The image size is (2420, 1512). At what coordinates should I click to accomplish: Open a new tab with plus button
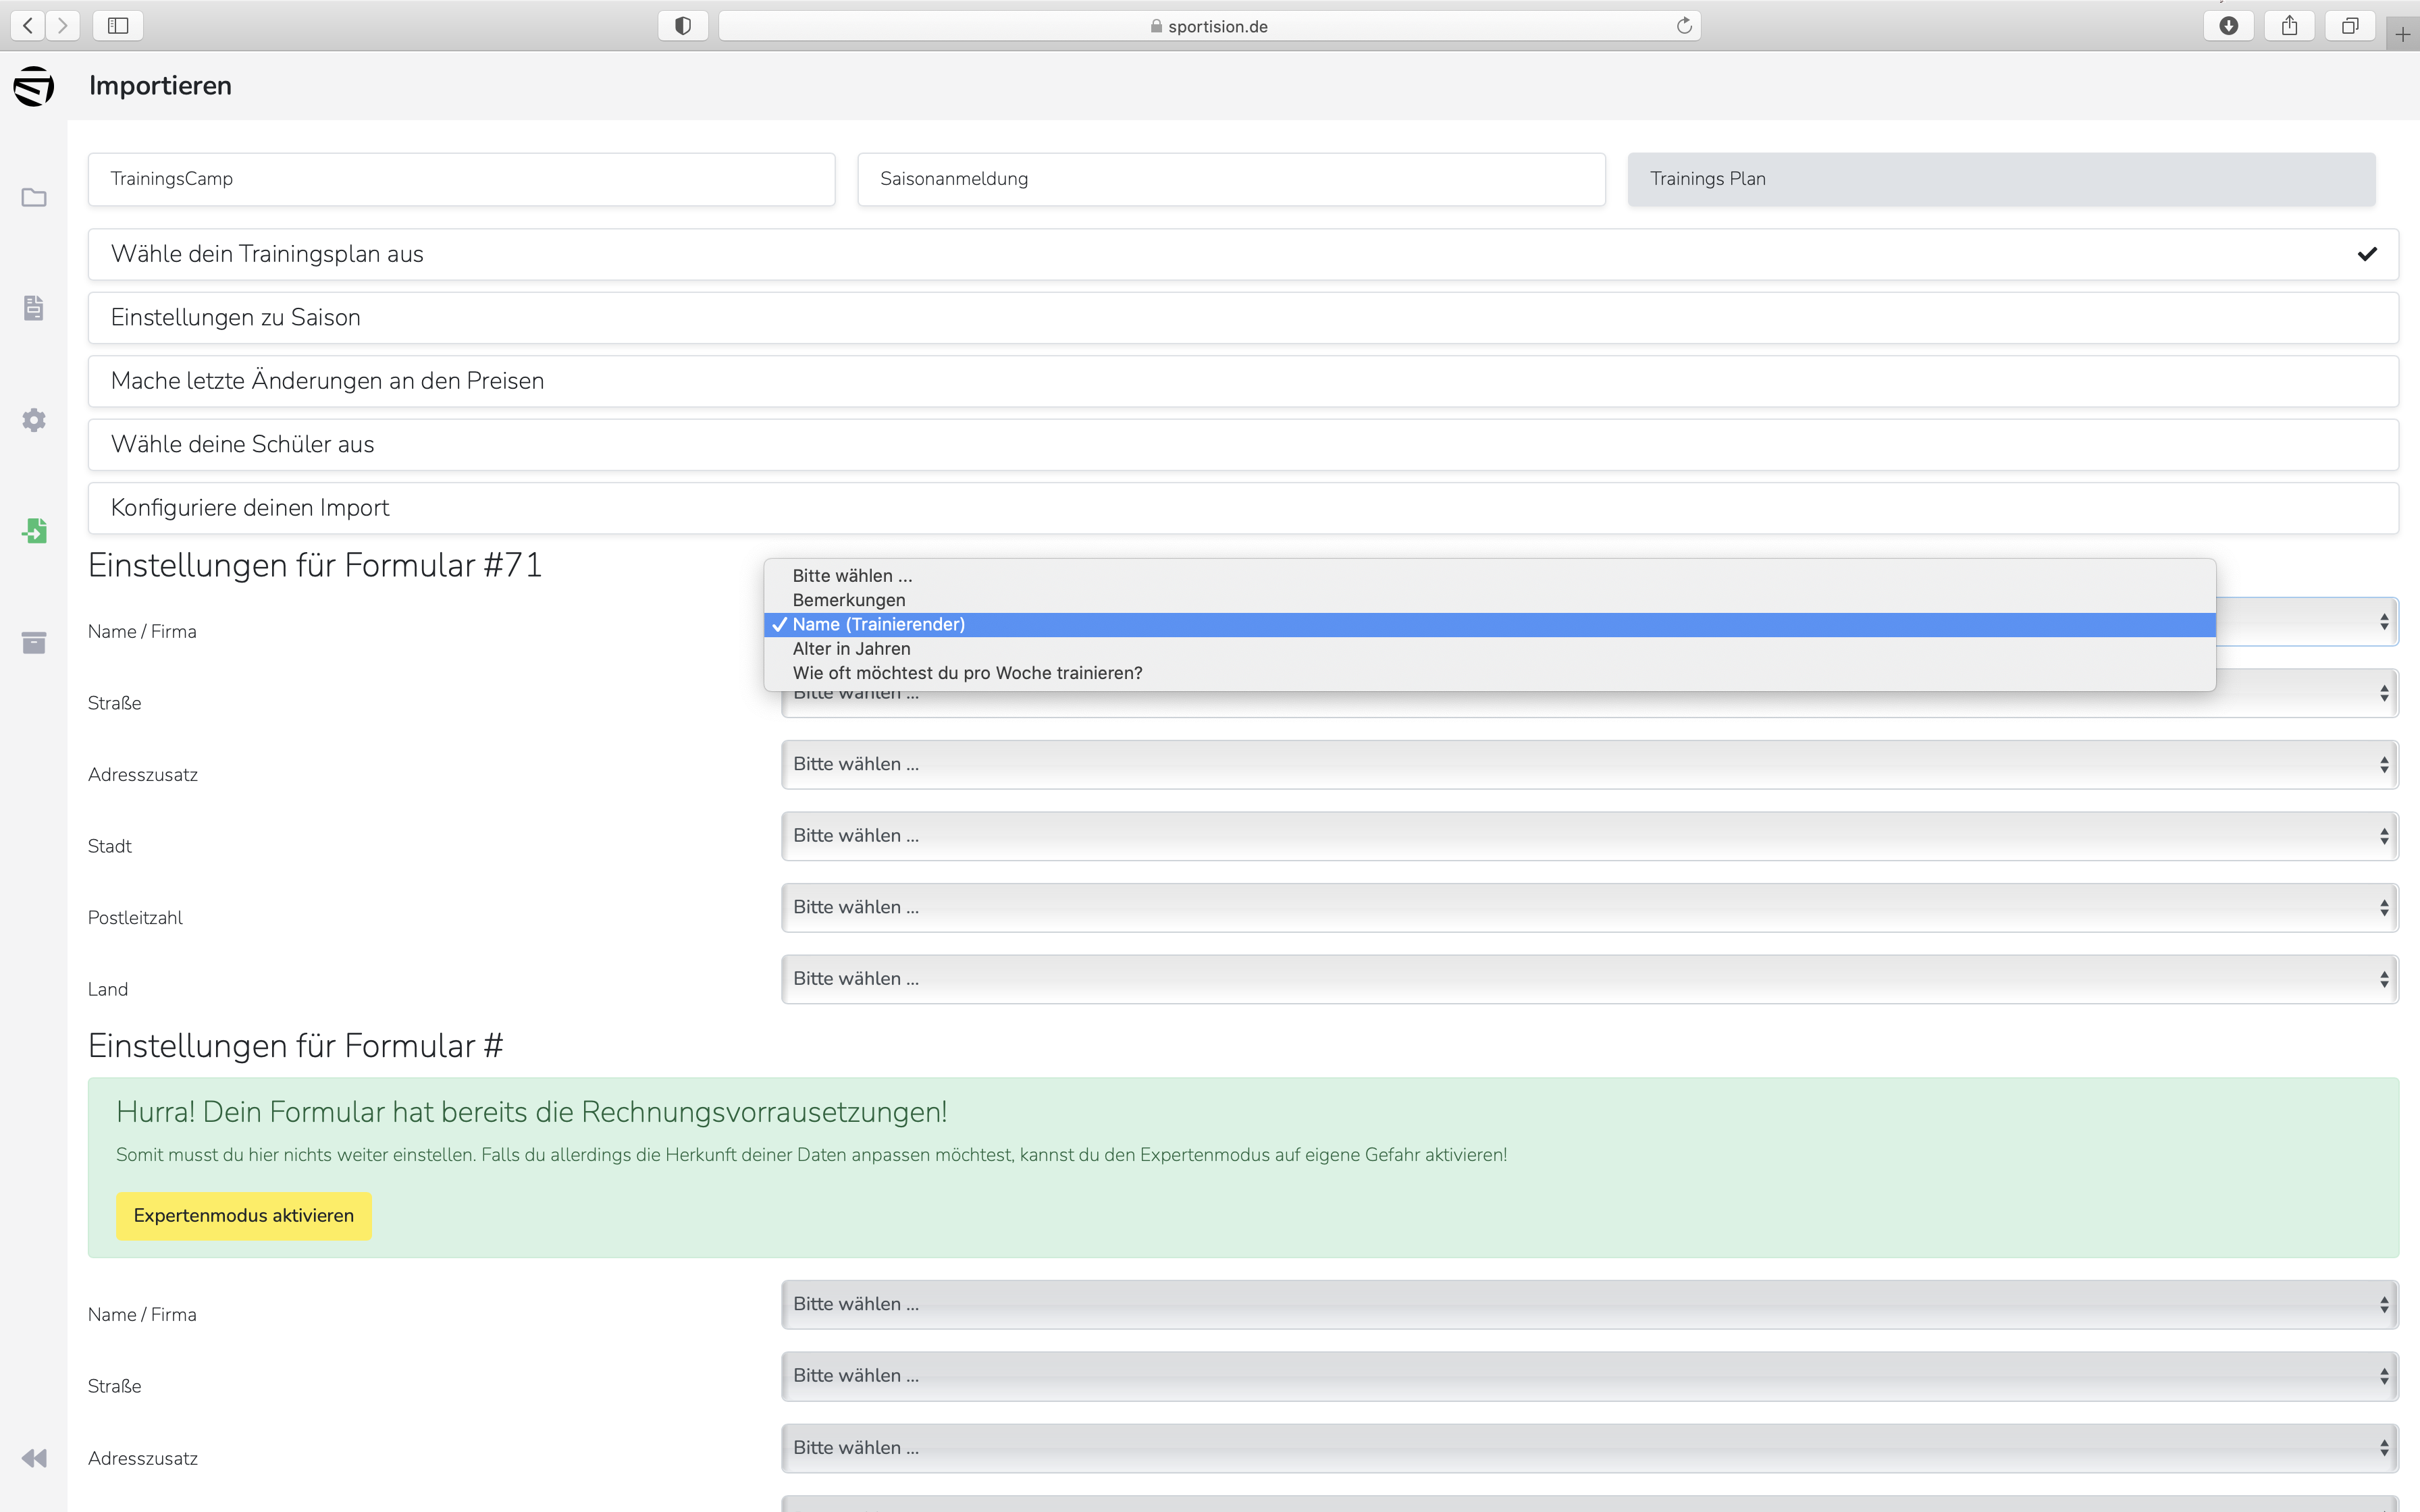(2402, 35)
